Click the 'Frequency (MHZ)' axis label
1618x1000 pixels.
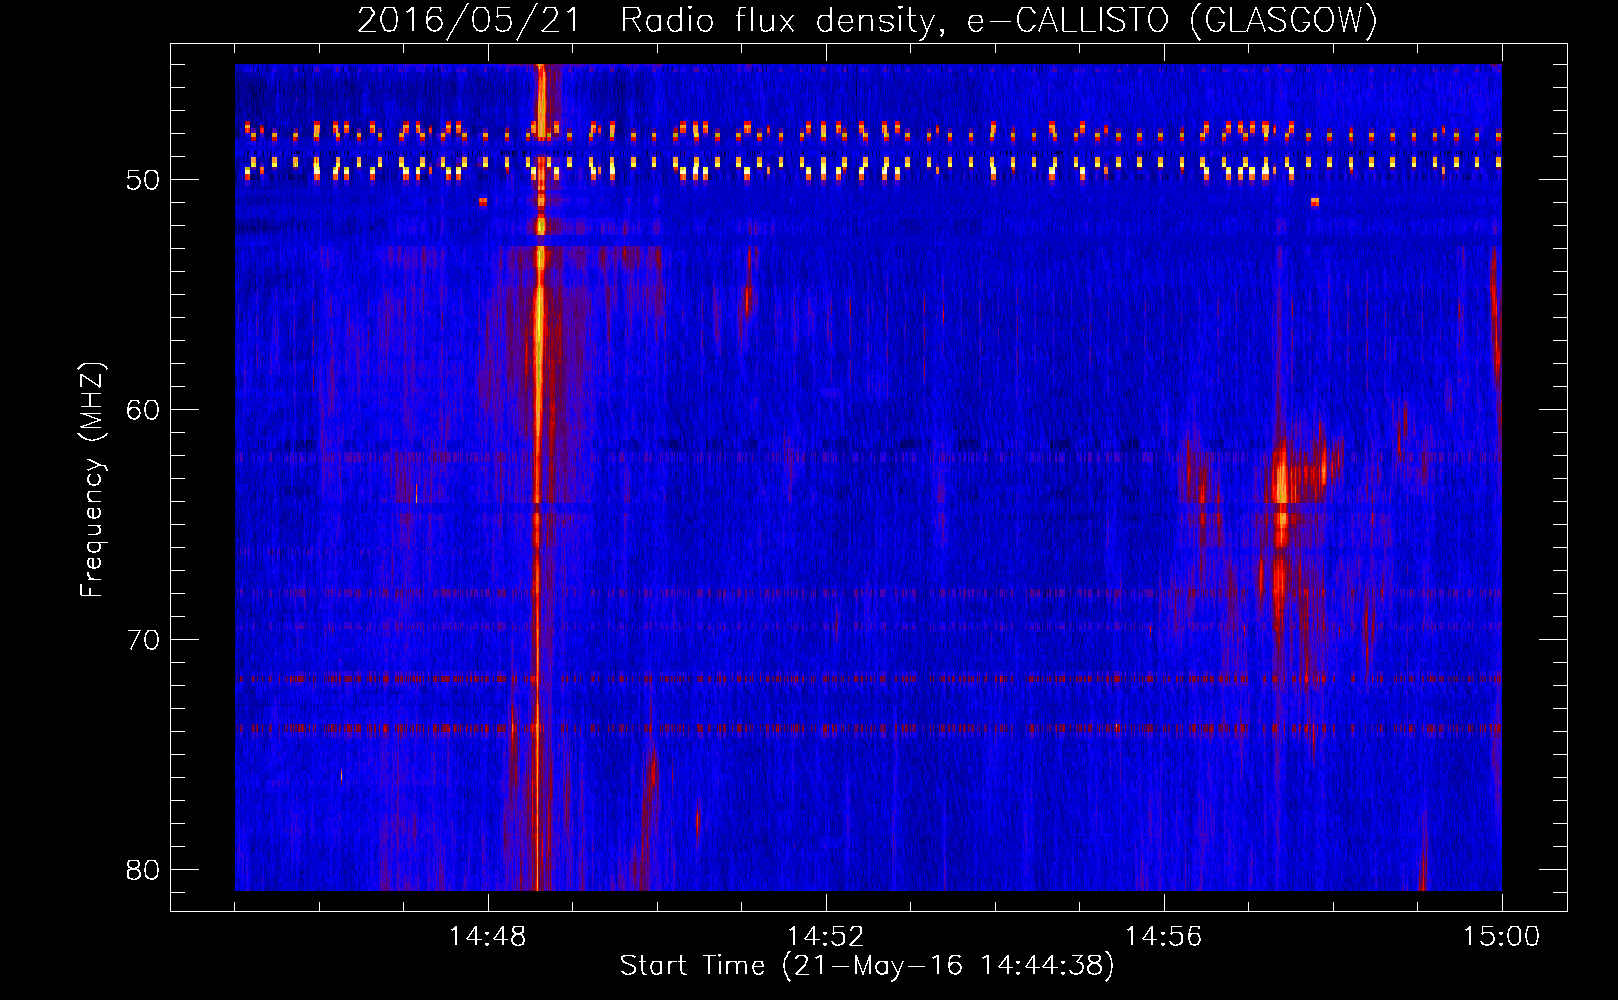92,480
